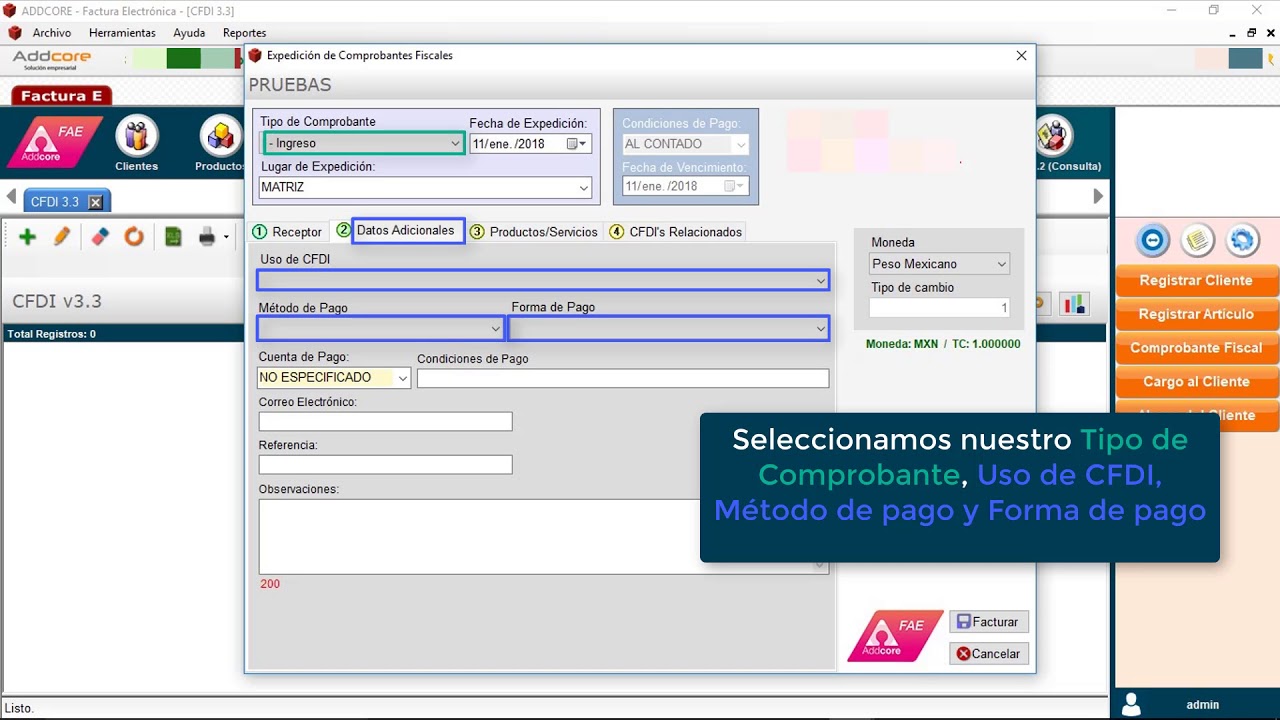Open the printer options dropdown arrow
The height and width of the screenshot is (720, 1280).
(226, 238)
